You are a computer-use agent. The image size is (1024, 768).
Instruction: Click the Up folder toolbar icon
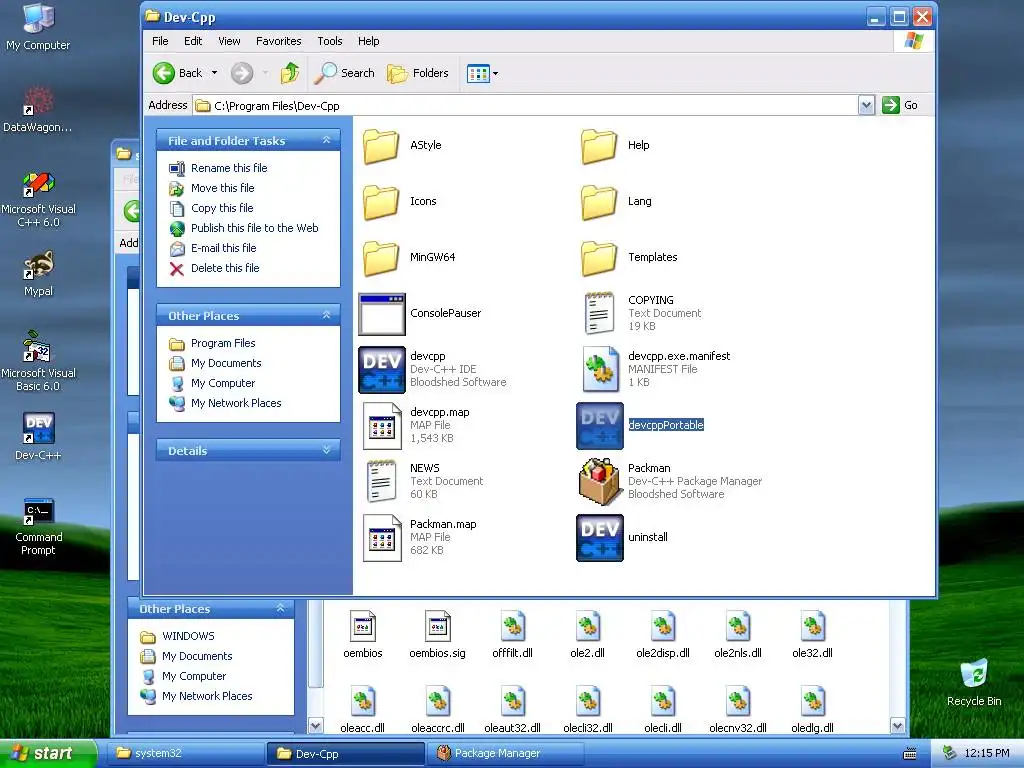pos(290,73)
